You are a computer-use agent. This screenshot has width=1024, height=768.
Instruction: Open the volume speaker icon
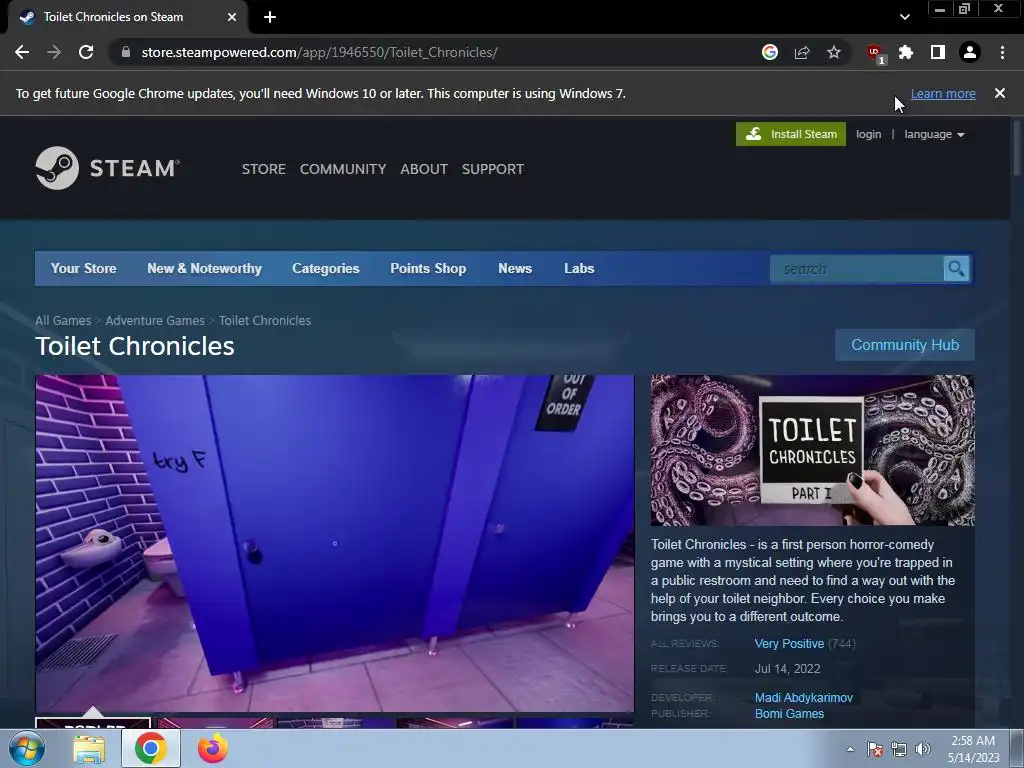(923, 749)
